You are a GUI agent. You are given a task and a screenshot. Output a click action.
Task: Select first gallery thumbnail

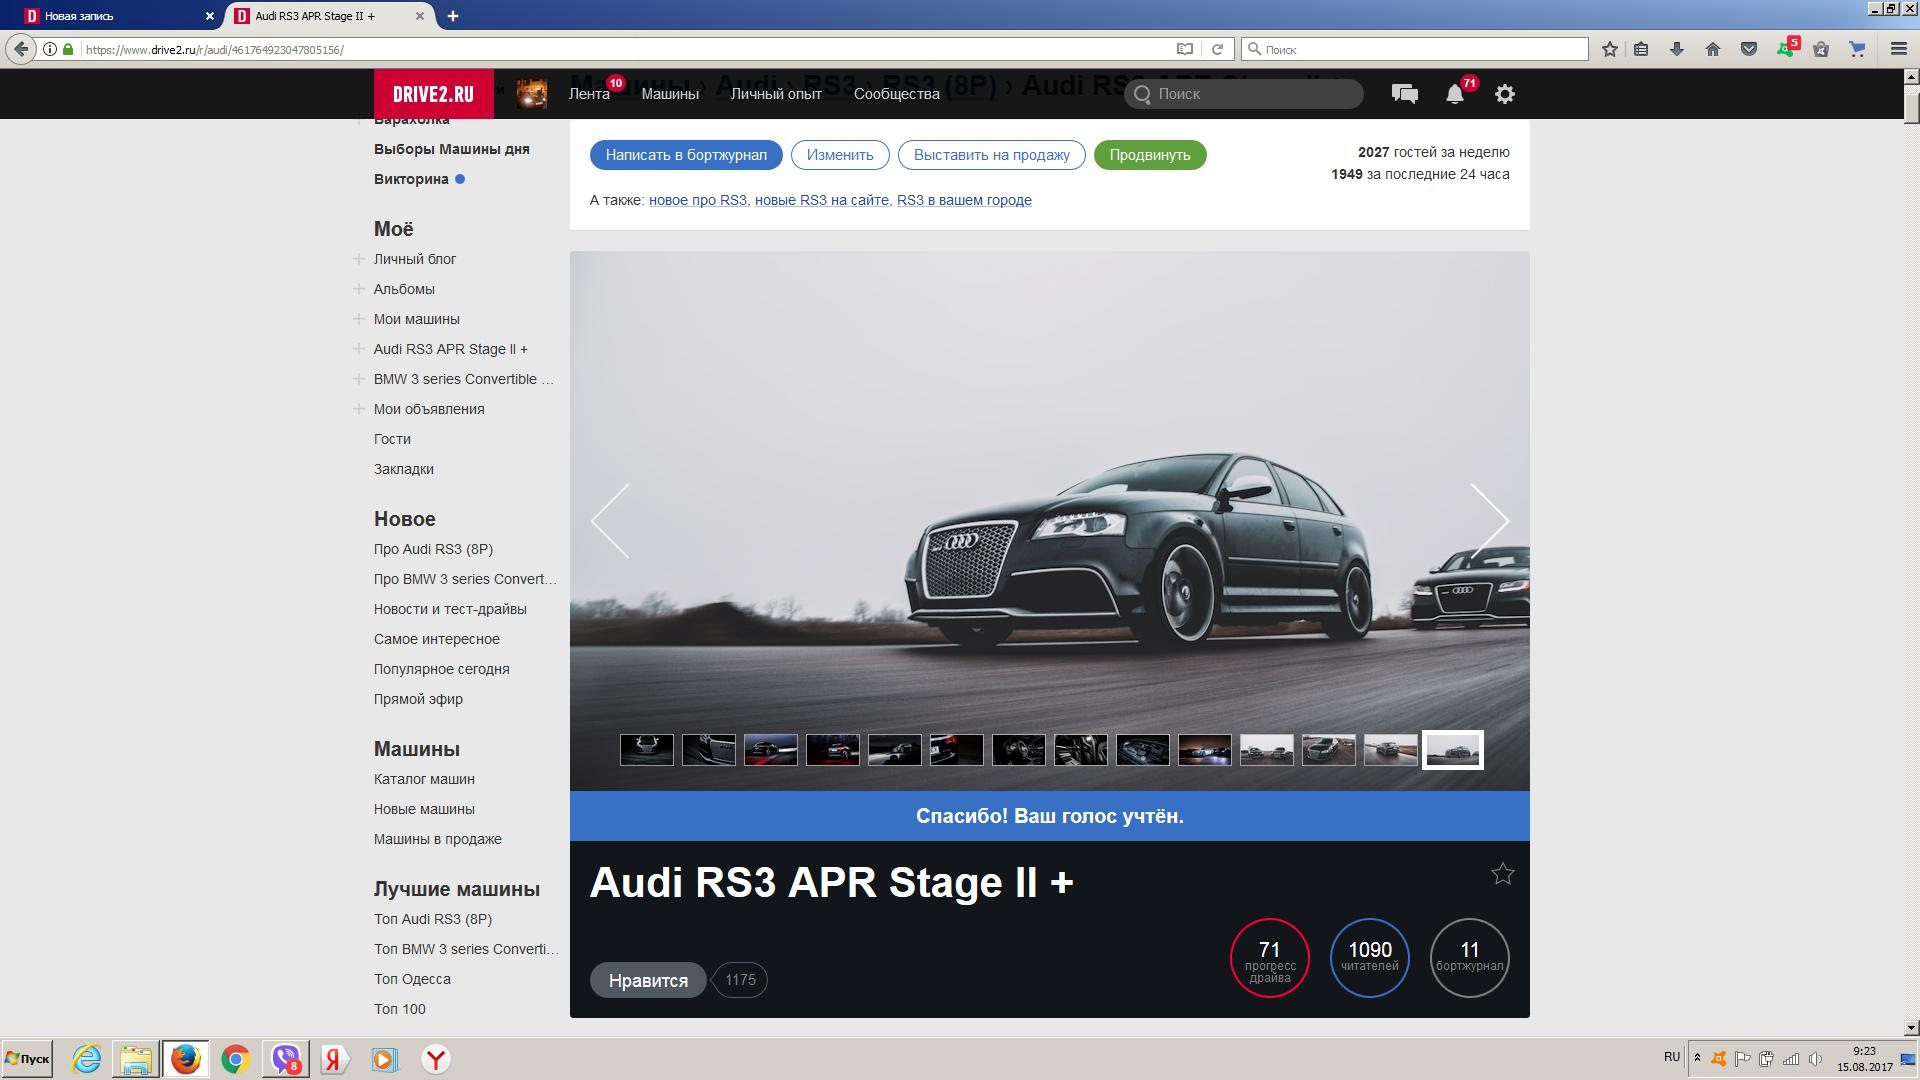tap(647, 750)
